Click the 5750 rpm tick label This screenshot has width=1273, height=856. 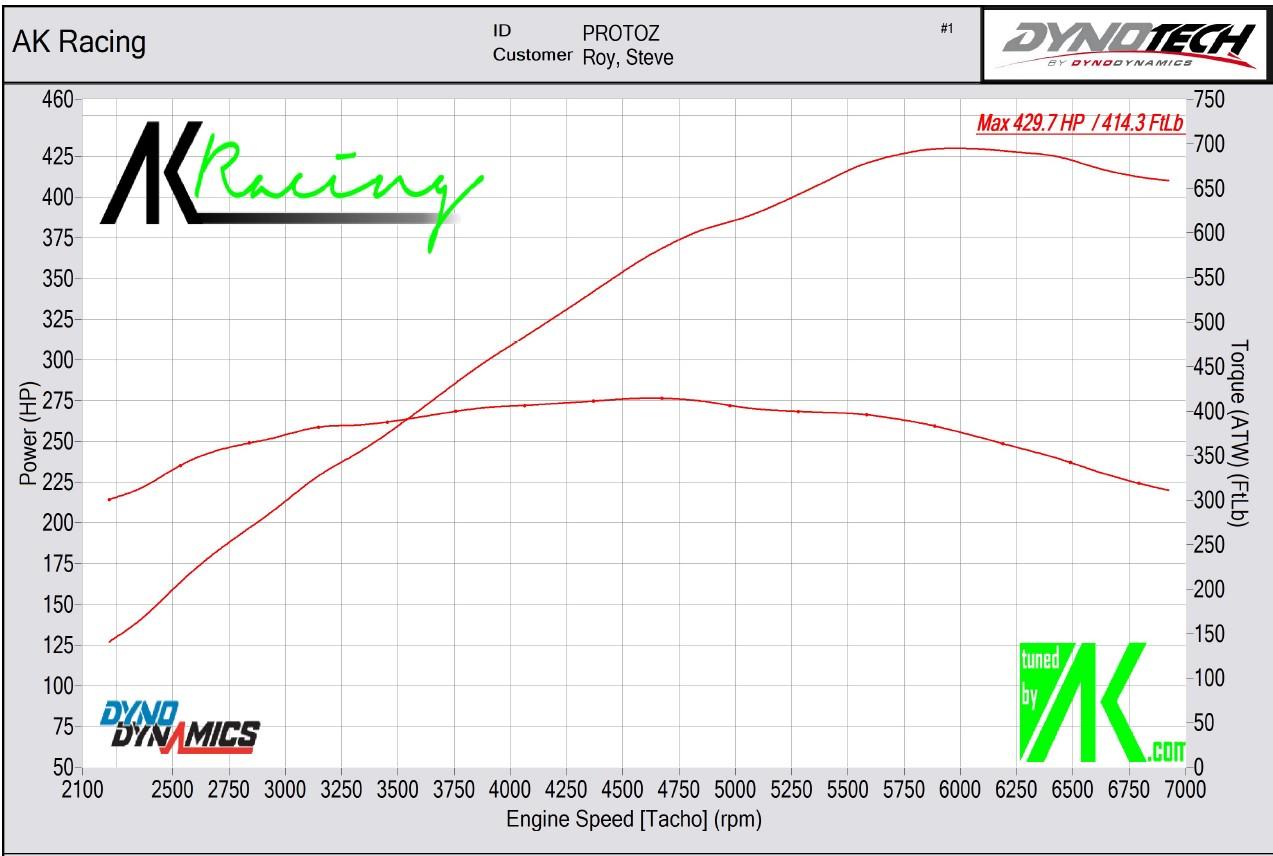[904, 789]
